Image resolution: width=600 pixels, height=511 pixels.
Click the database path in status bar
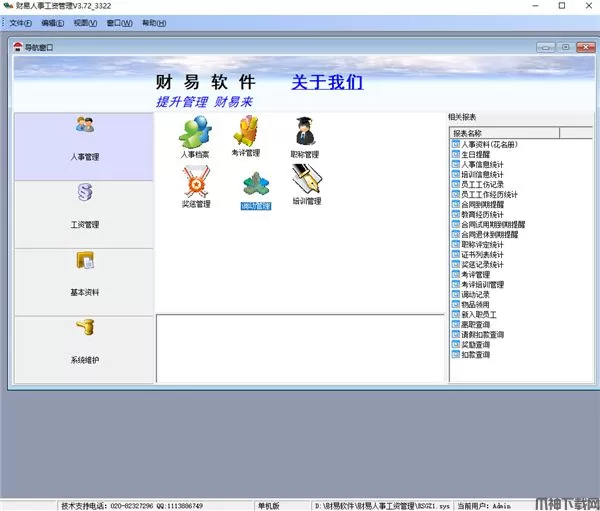point(382,506)
